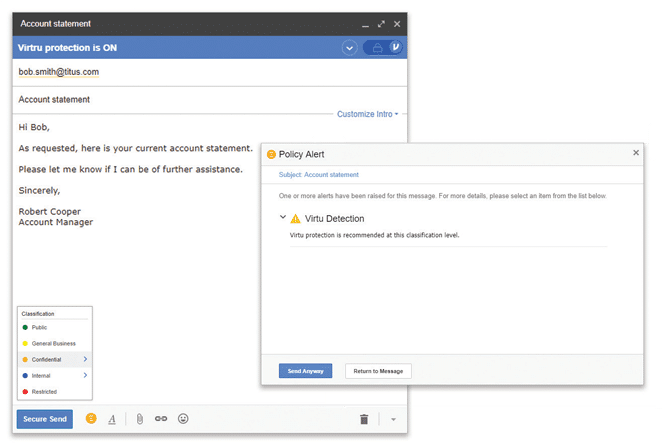Pick the yellow General Business color dot
663x445 pixels.
coord(24,343)
